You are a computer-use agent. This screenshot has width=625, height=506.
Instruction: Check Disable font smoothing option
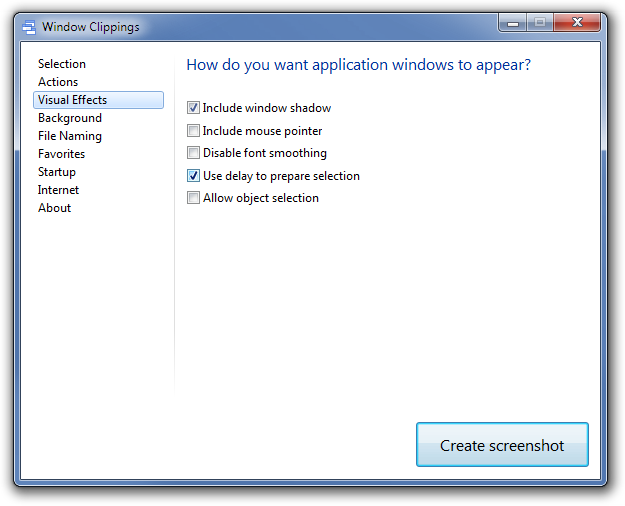(193, 153)
